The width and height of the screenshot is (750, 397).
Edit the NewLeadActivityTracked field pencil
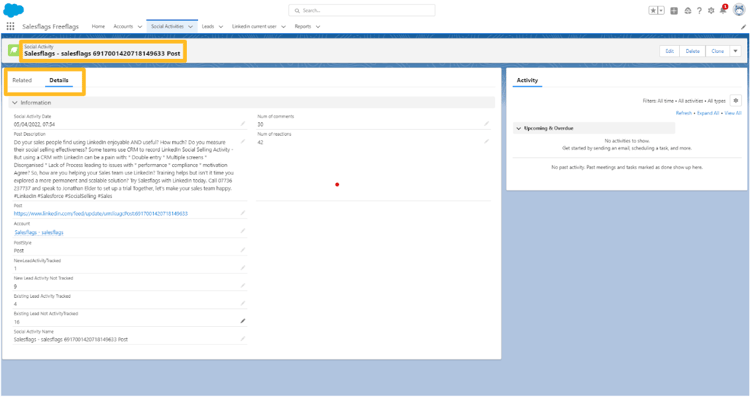point(243,267)
